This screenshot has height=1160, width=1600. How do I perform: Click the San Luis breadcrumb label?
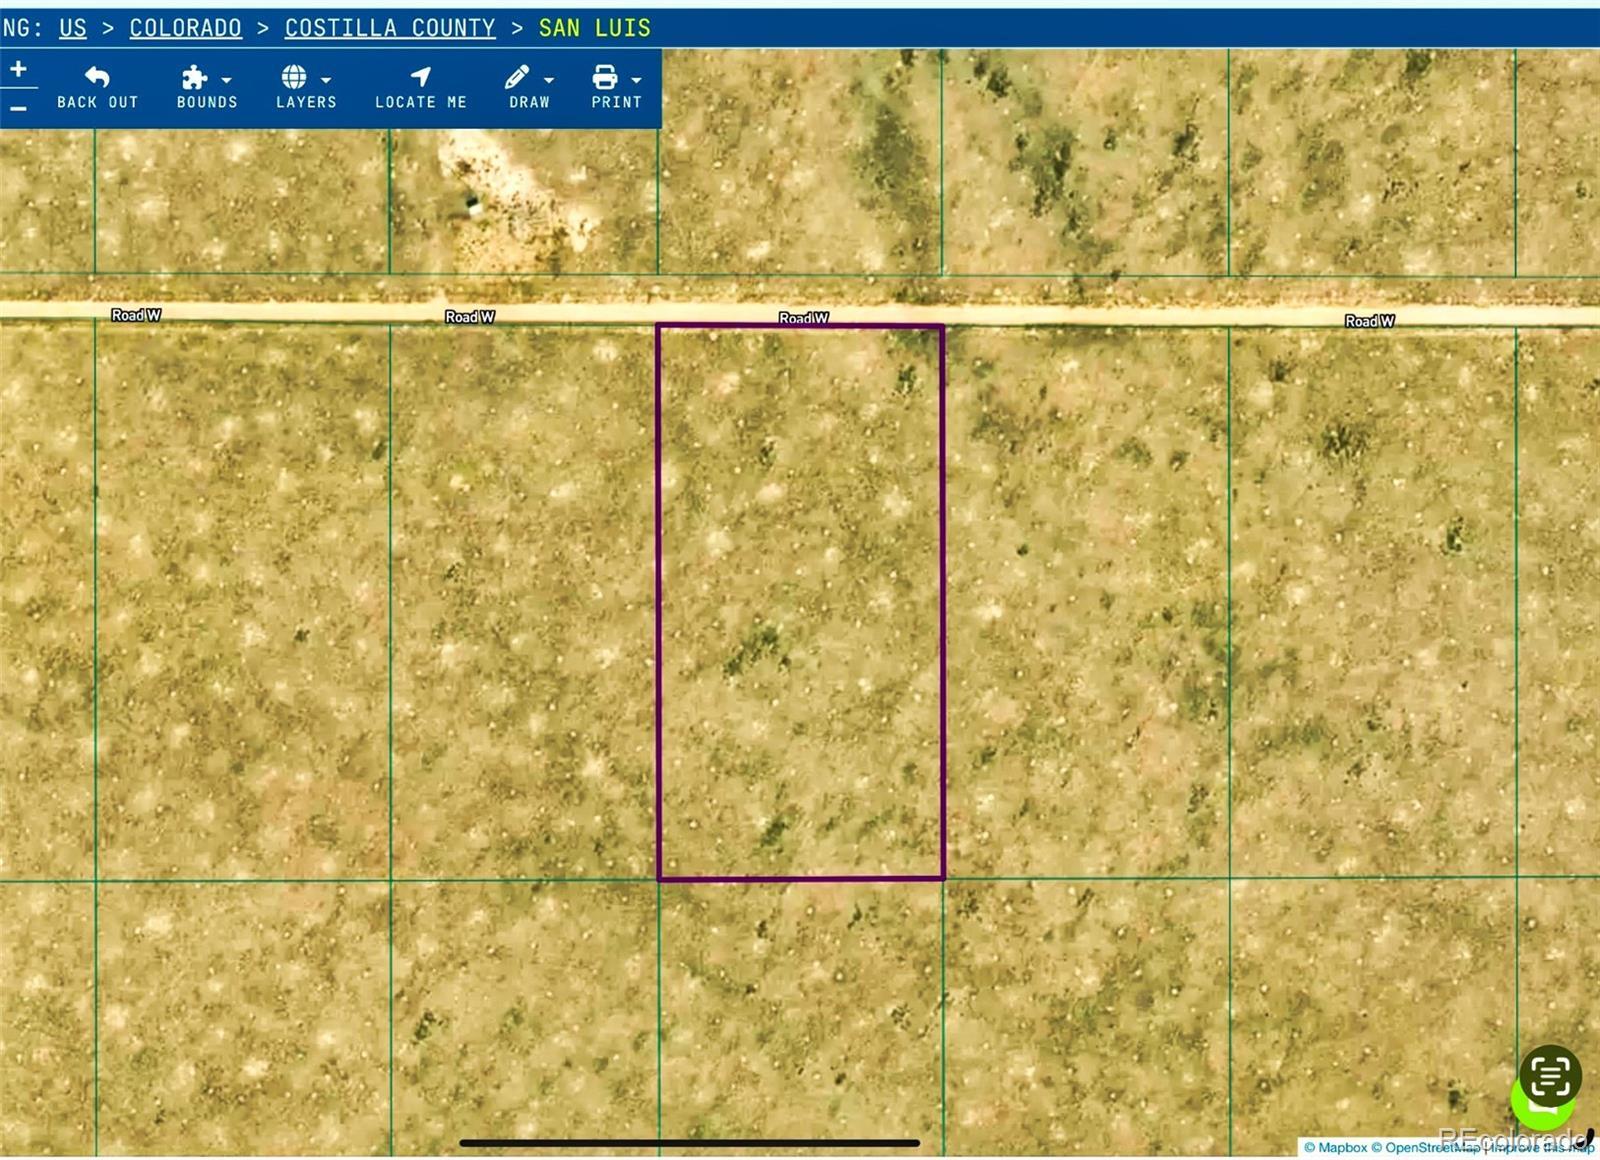[595, 28]
